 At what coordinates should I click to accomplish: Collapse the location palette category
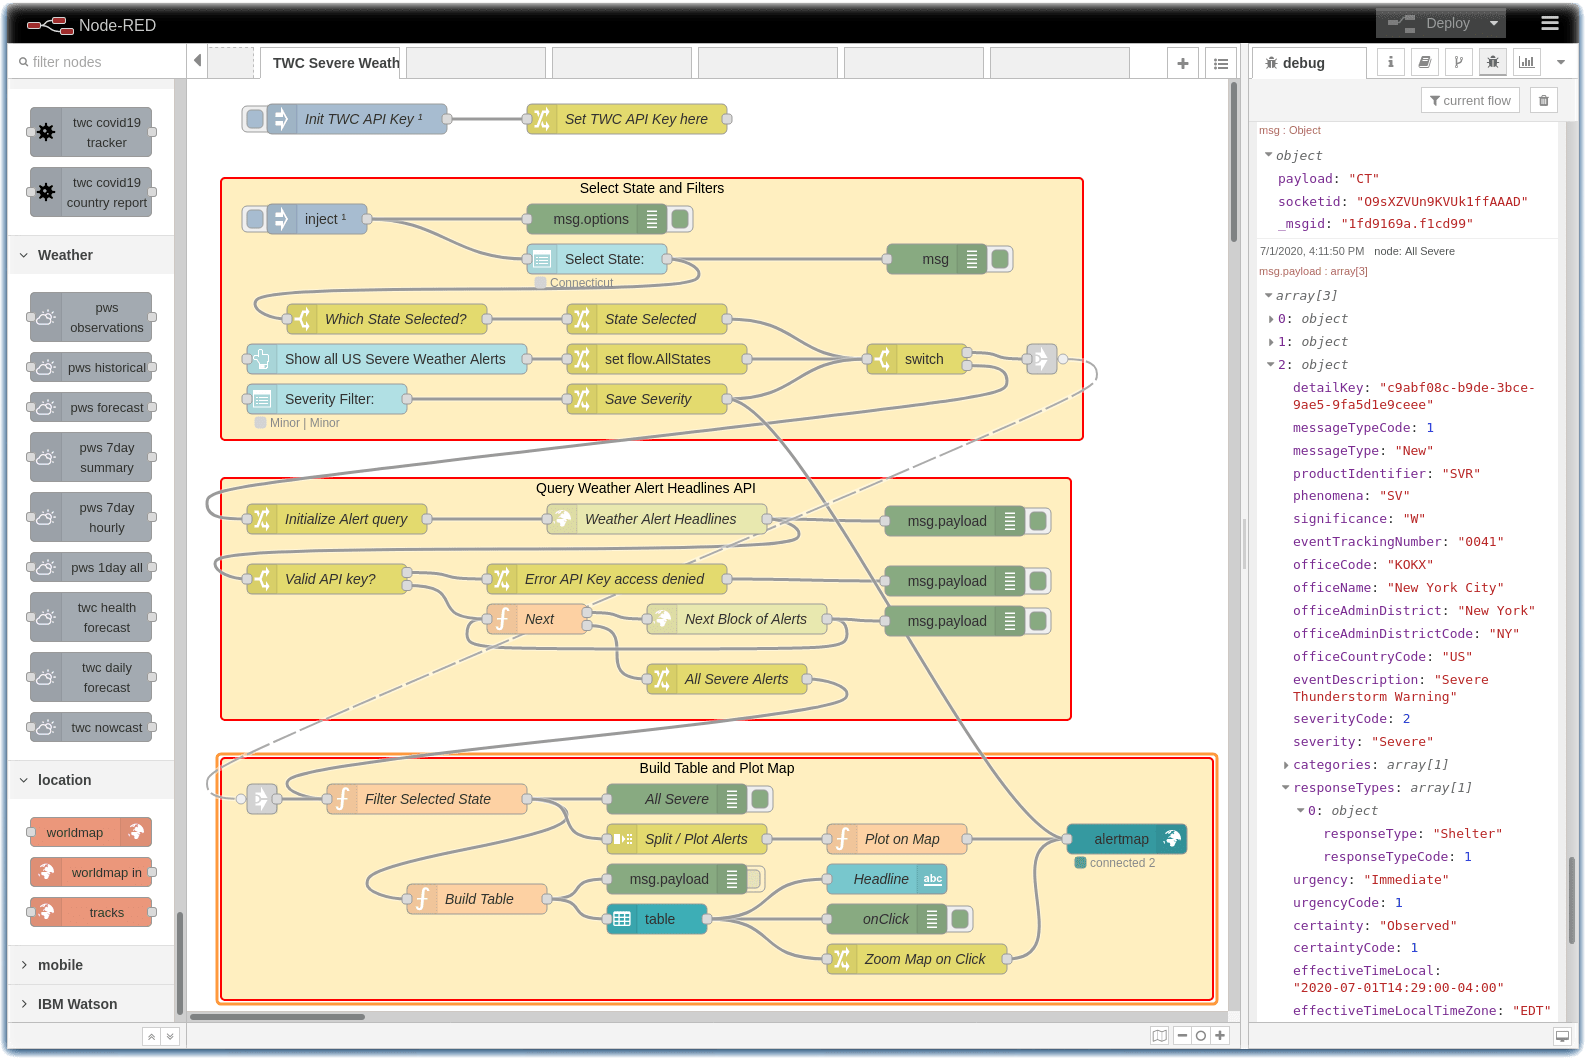(x=91, y=780)
